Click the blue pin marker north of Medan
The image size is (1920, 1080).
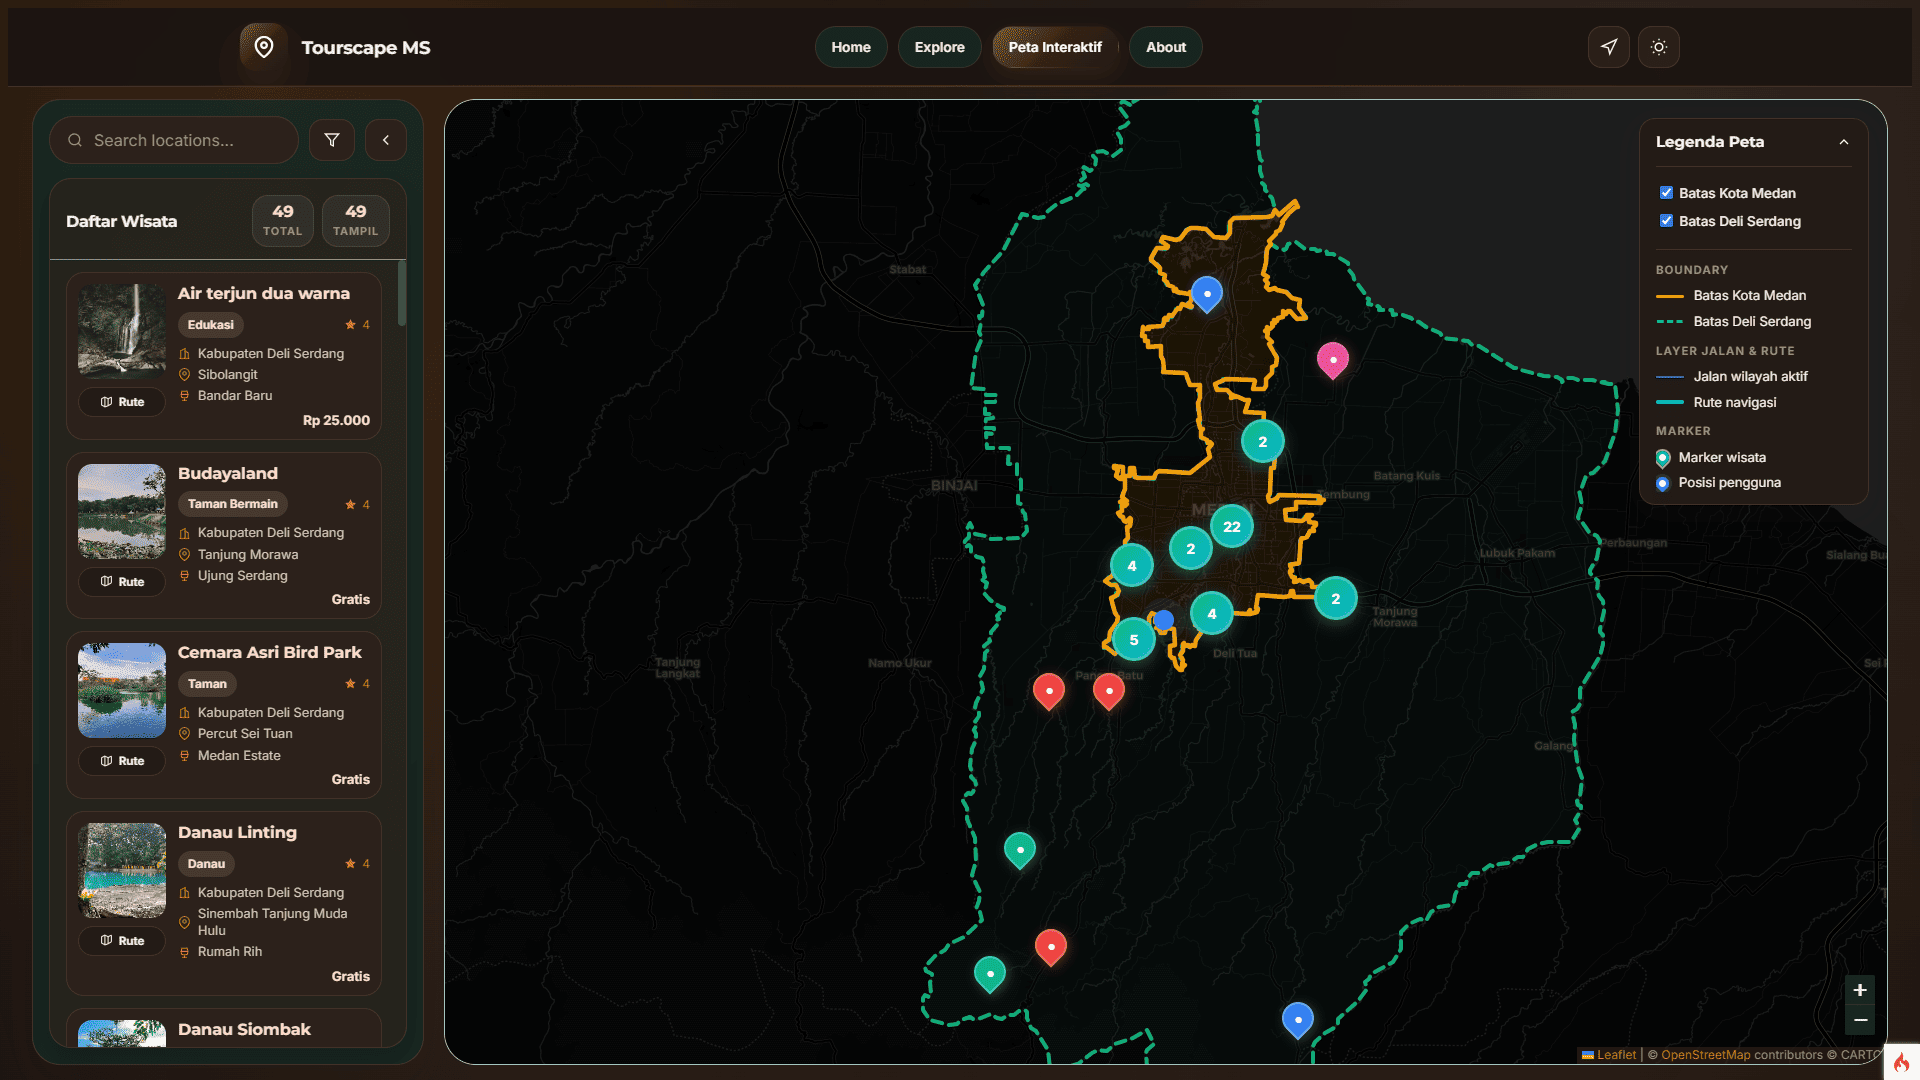coord(1207,295)
